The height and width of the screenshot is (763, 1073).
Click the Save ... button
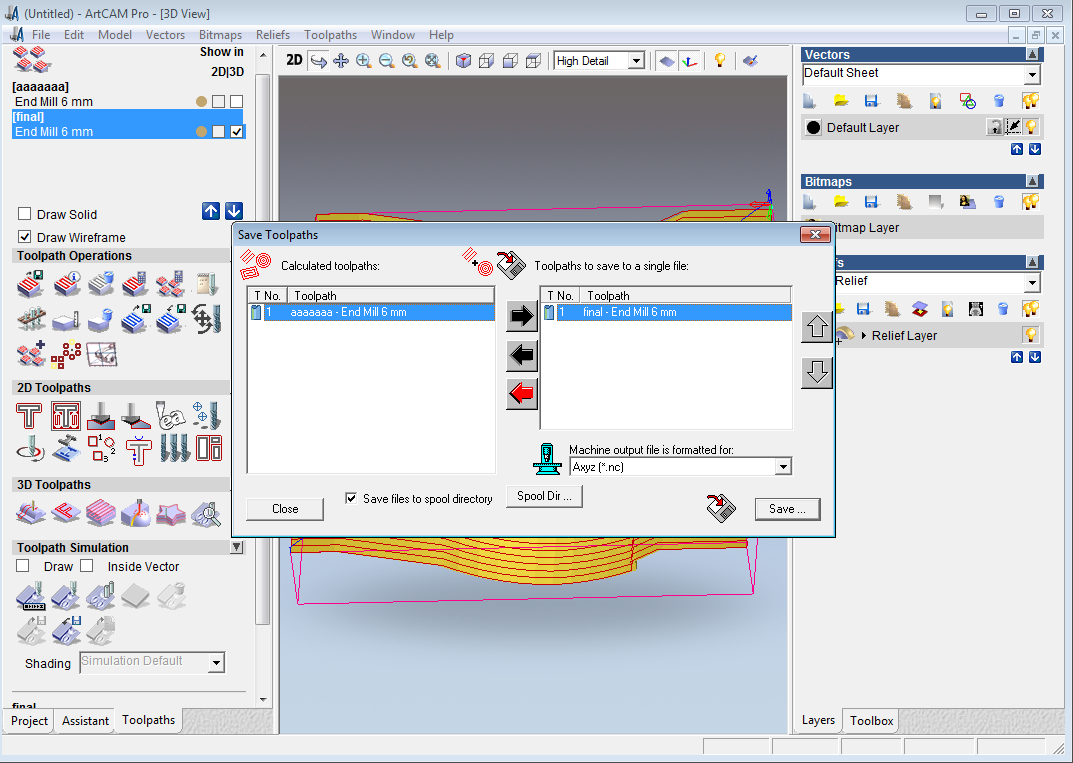tap(787, 508)
